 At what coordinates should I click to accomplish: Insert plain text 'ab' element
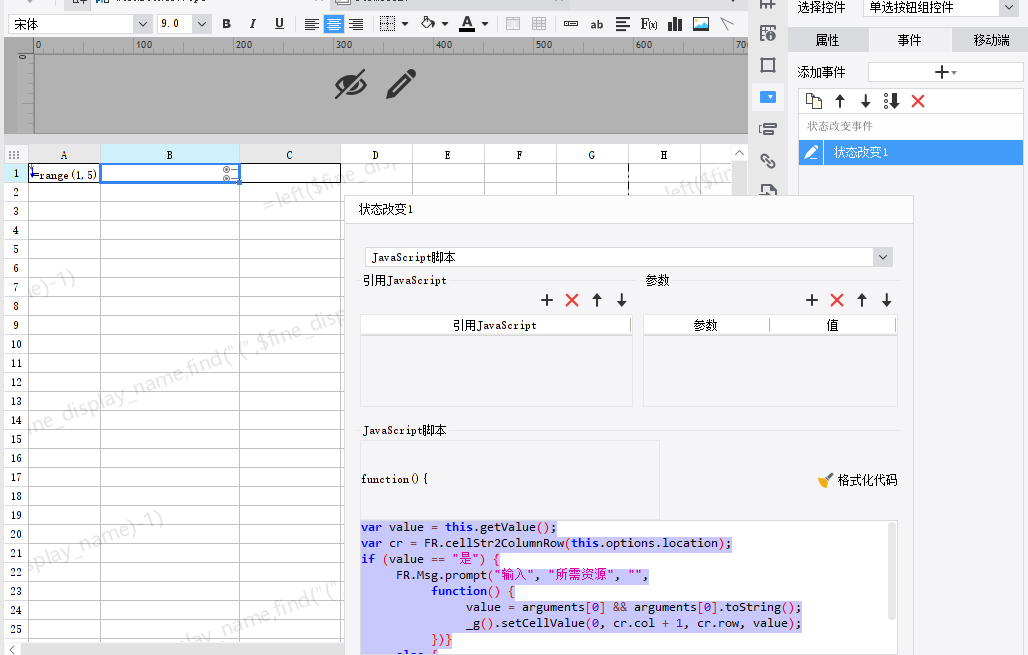(597, 24)
